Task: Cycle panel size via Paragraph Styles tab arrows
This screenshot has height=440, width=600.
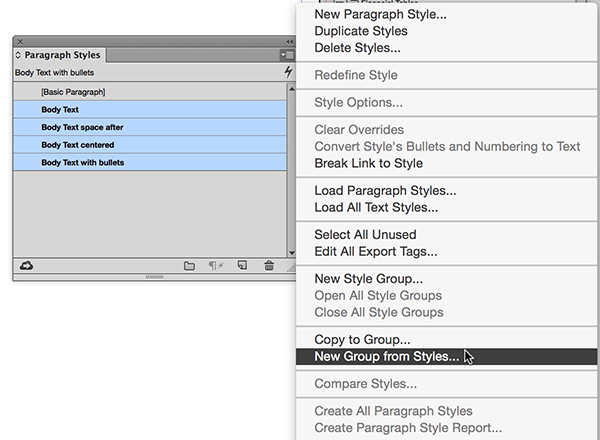Action: pos(18,55)
